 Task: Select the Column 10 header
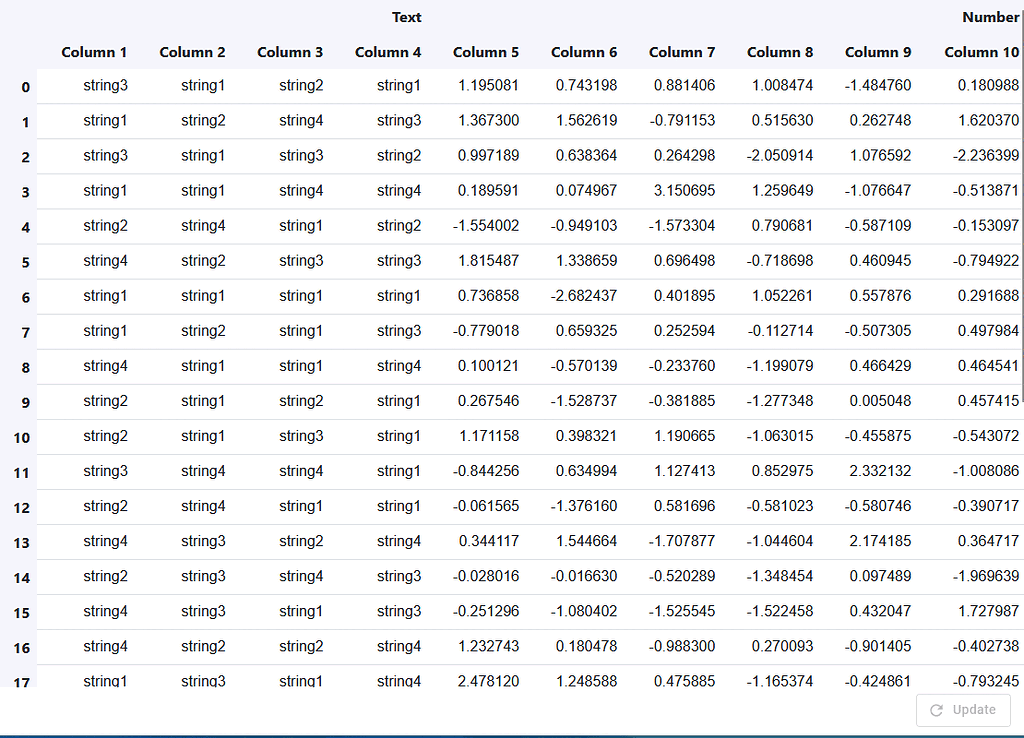coord(981,52)
